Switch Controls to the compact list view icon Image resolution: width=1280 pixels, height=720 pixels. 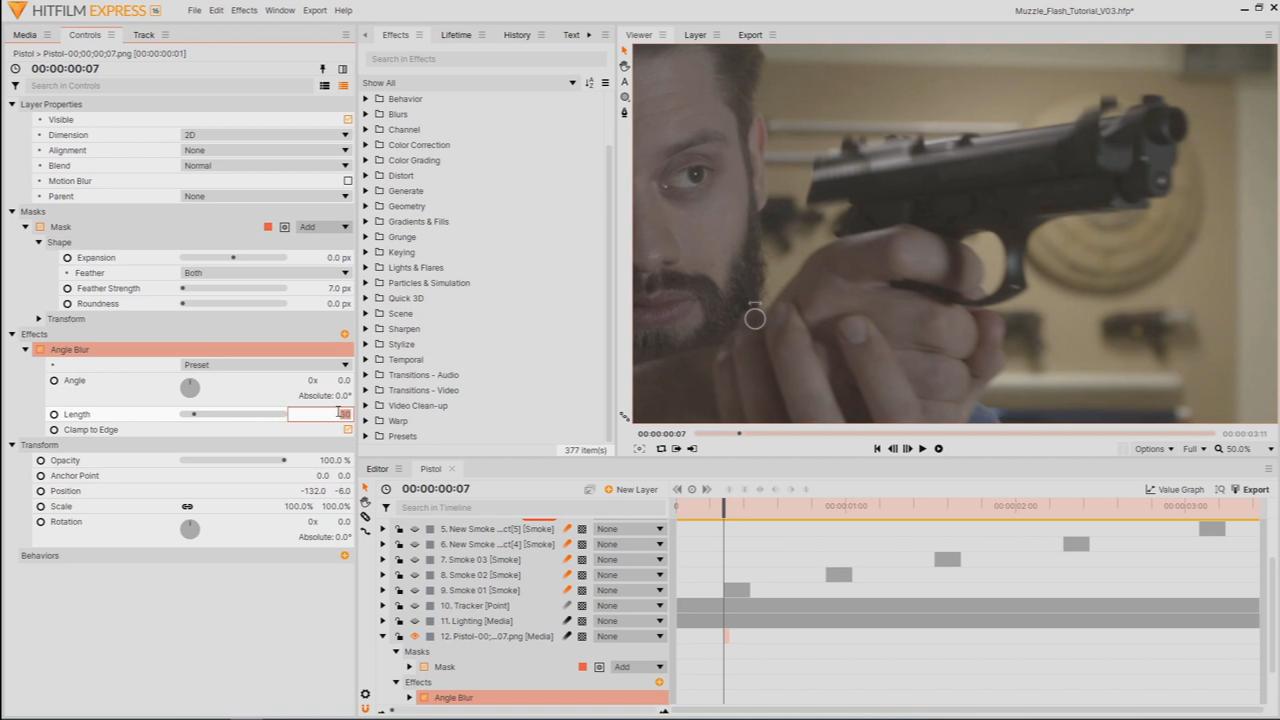324,86
